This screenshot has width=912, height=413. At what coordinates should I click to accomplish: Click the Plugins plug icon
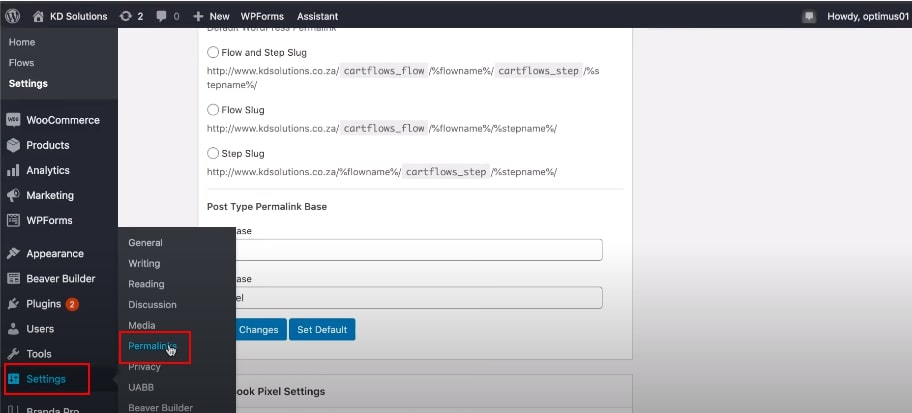(13, 304)
